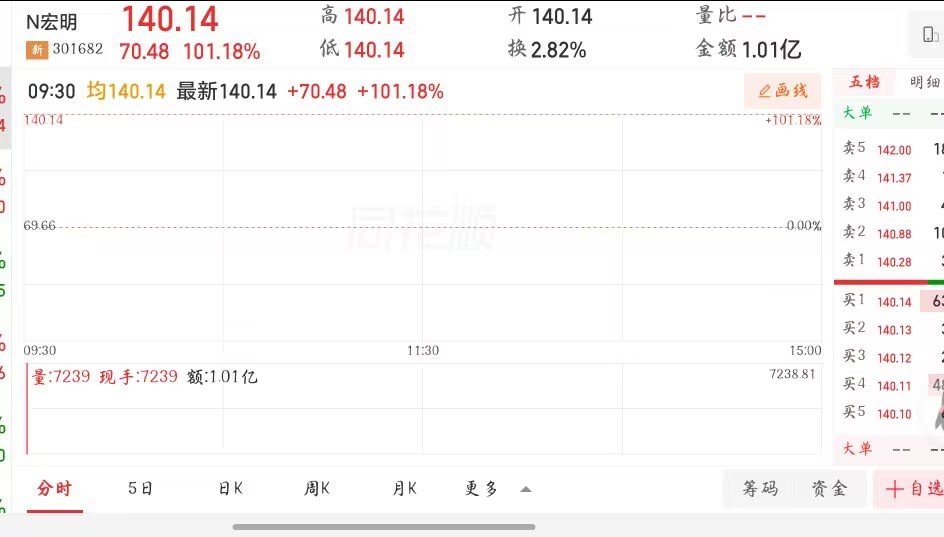Tap the bottom home indicator bar
This screenshot has height=537, width=944.
point(384,527)
